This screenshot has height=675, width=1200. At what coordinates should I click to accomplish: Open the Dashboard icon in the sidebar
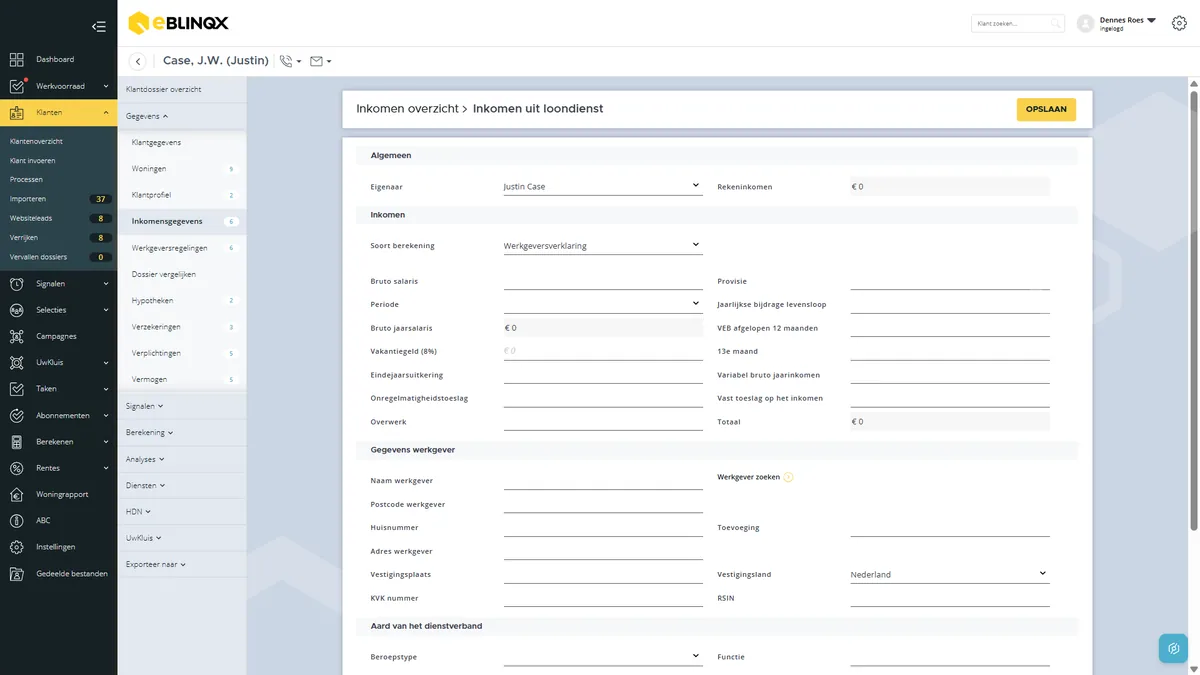[x=16, y=60]
